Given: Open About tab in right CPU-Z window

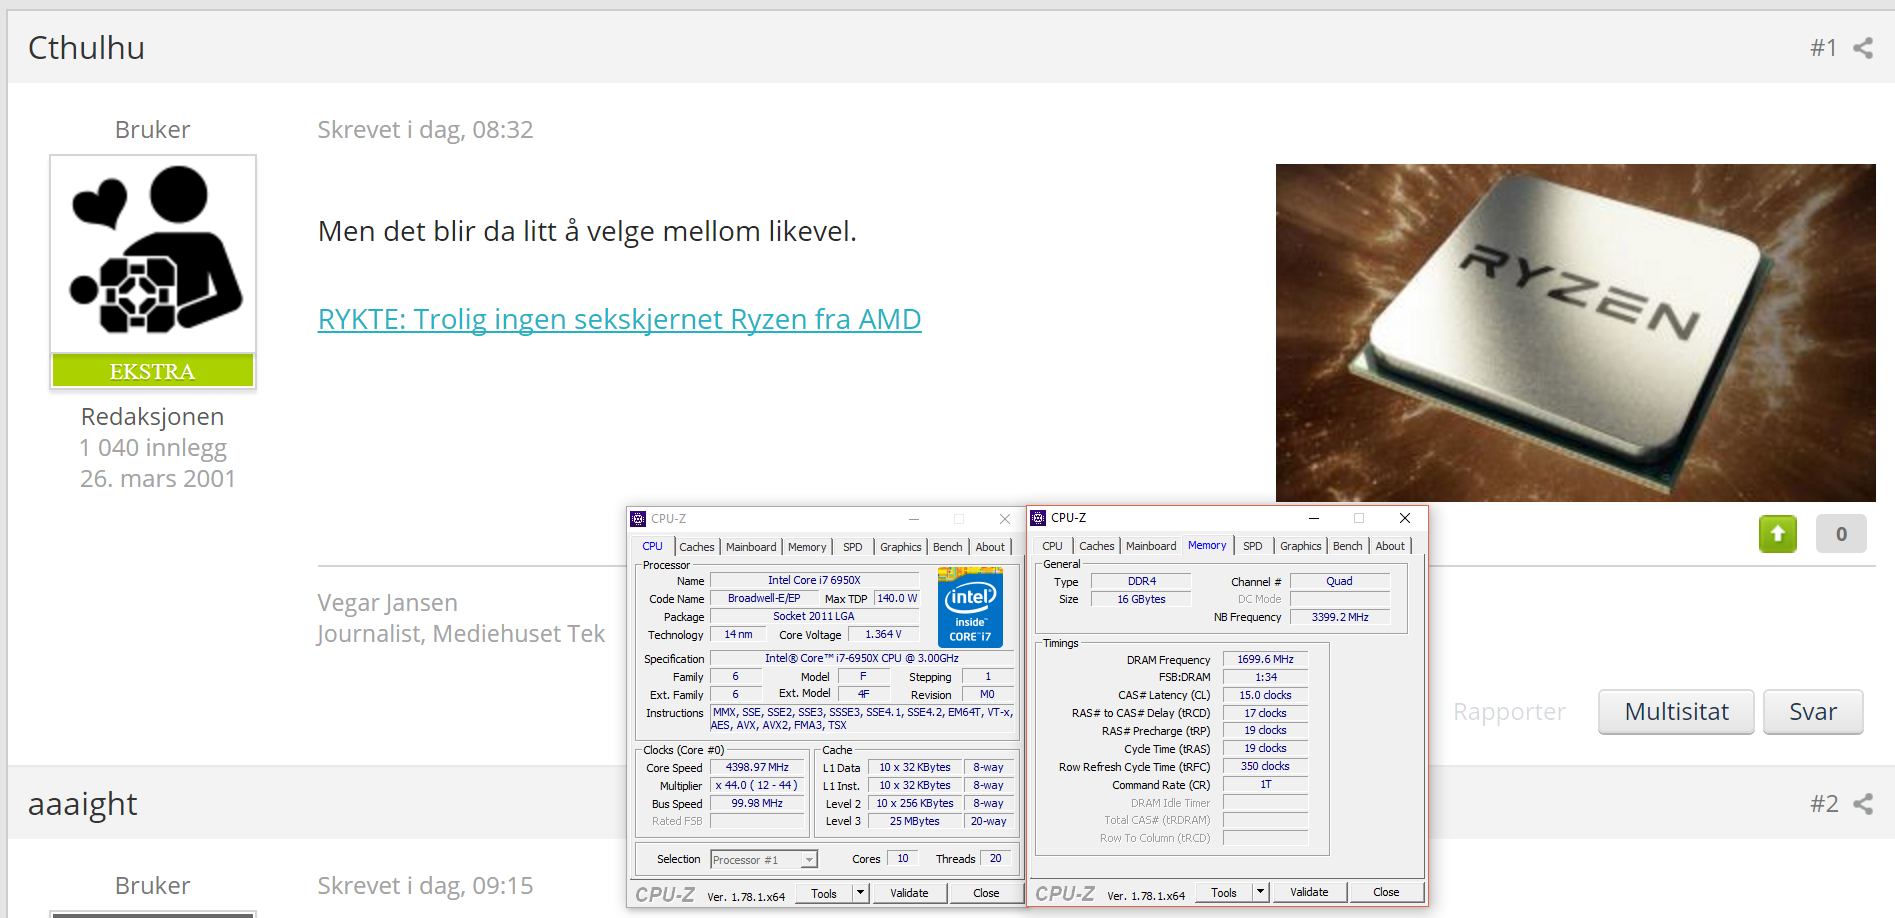Looking at the screenshot, I should click(x=1390, y=546).
